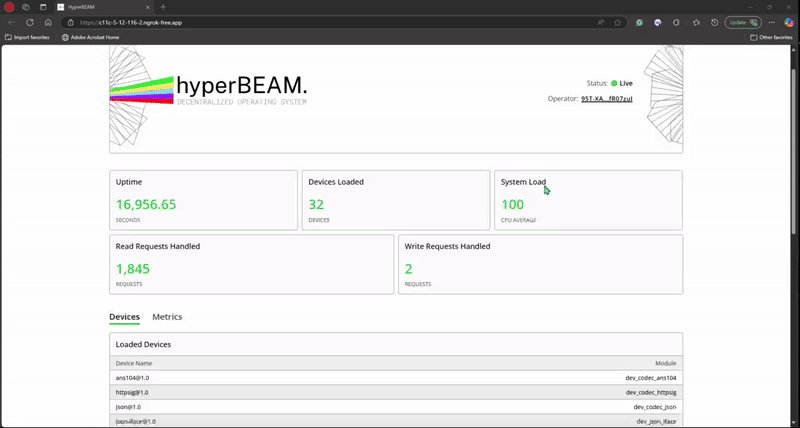Open Adobe Acrobat Home bookmark

(90, 37)
